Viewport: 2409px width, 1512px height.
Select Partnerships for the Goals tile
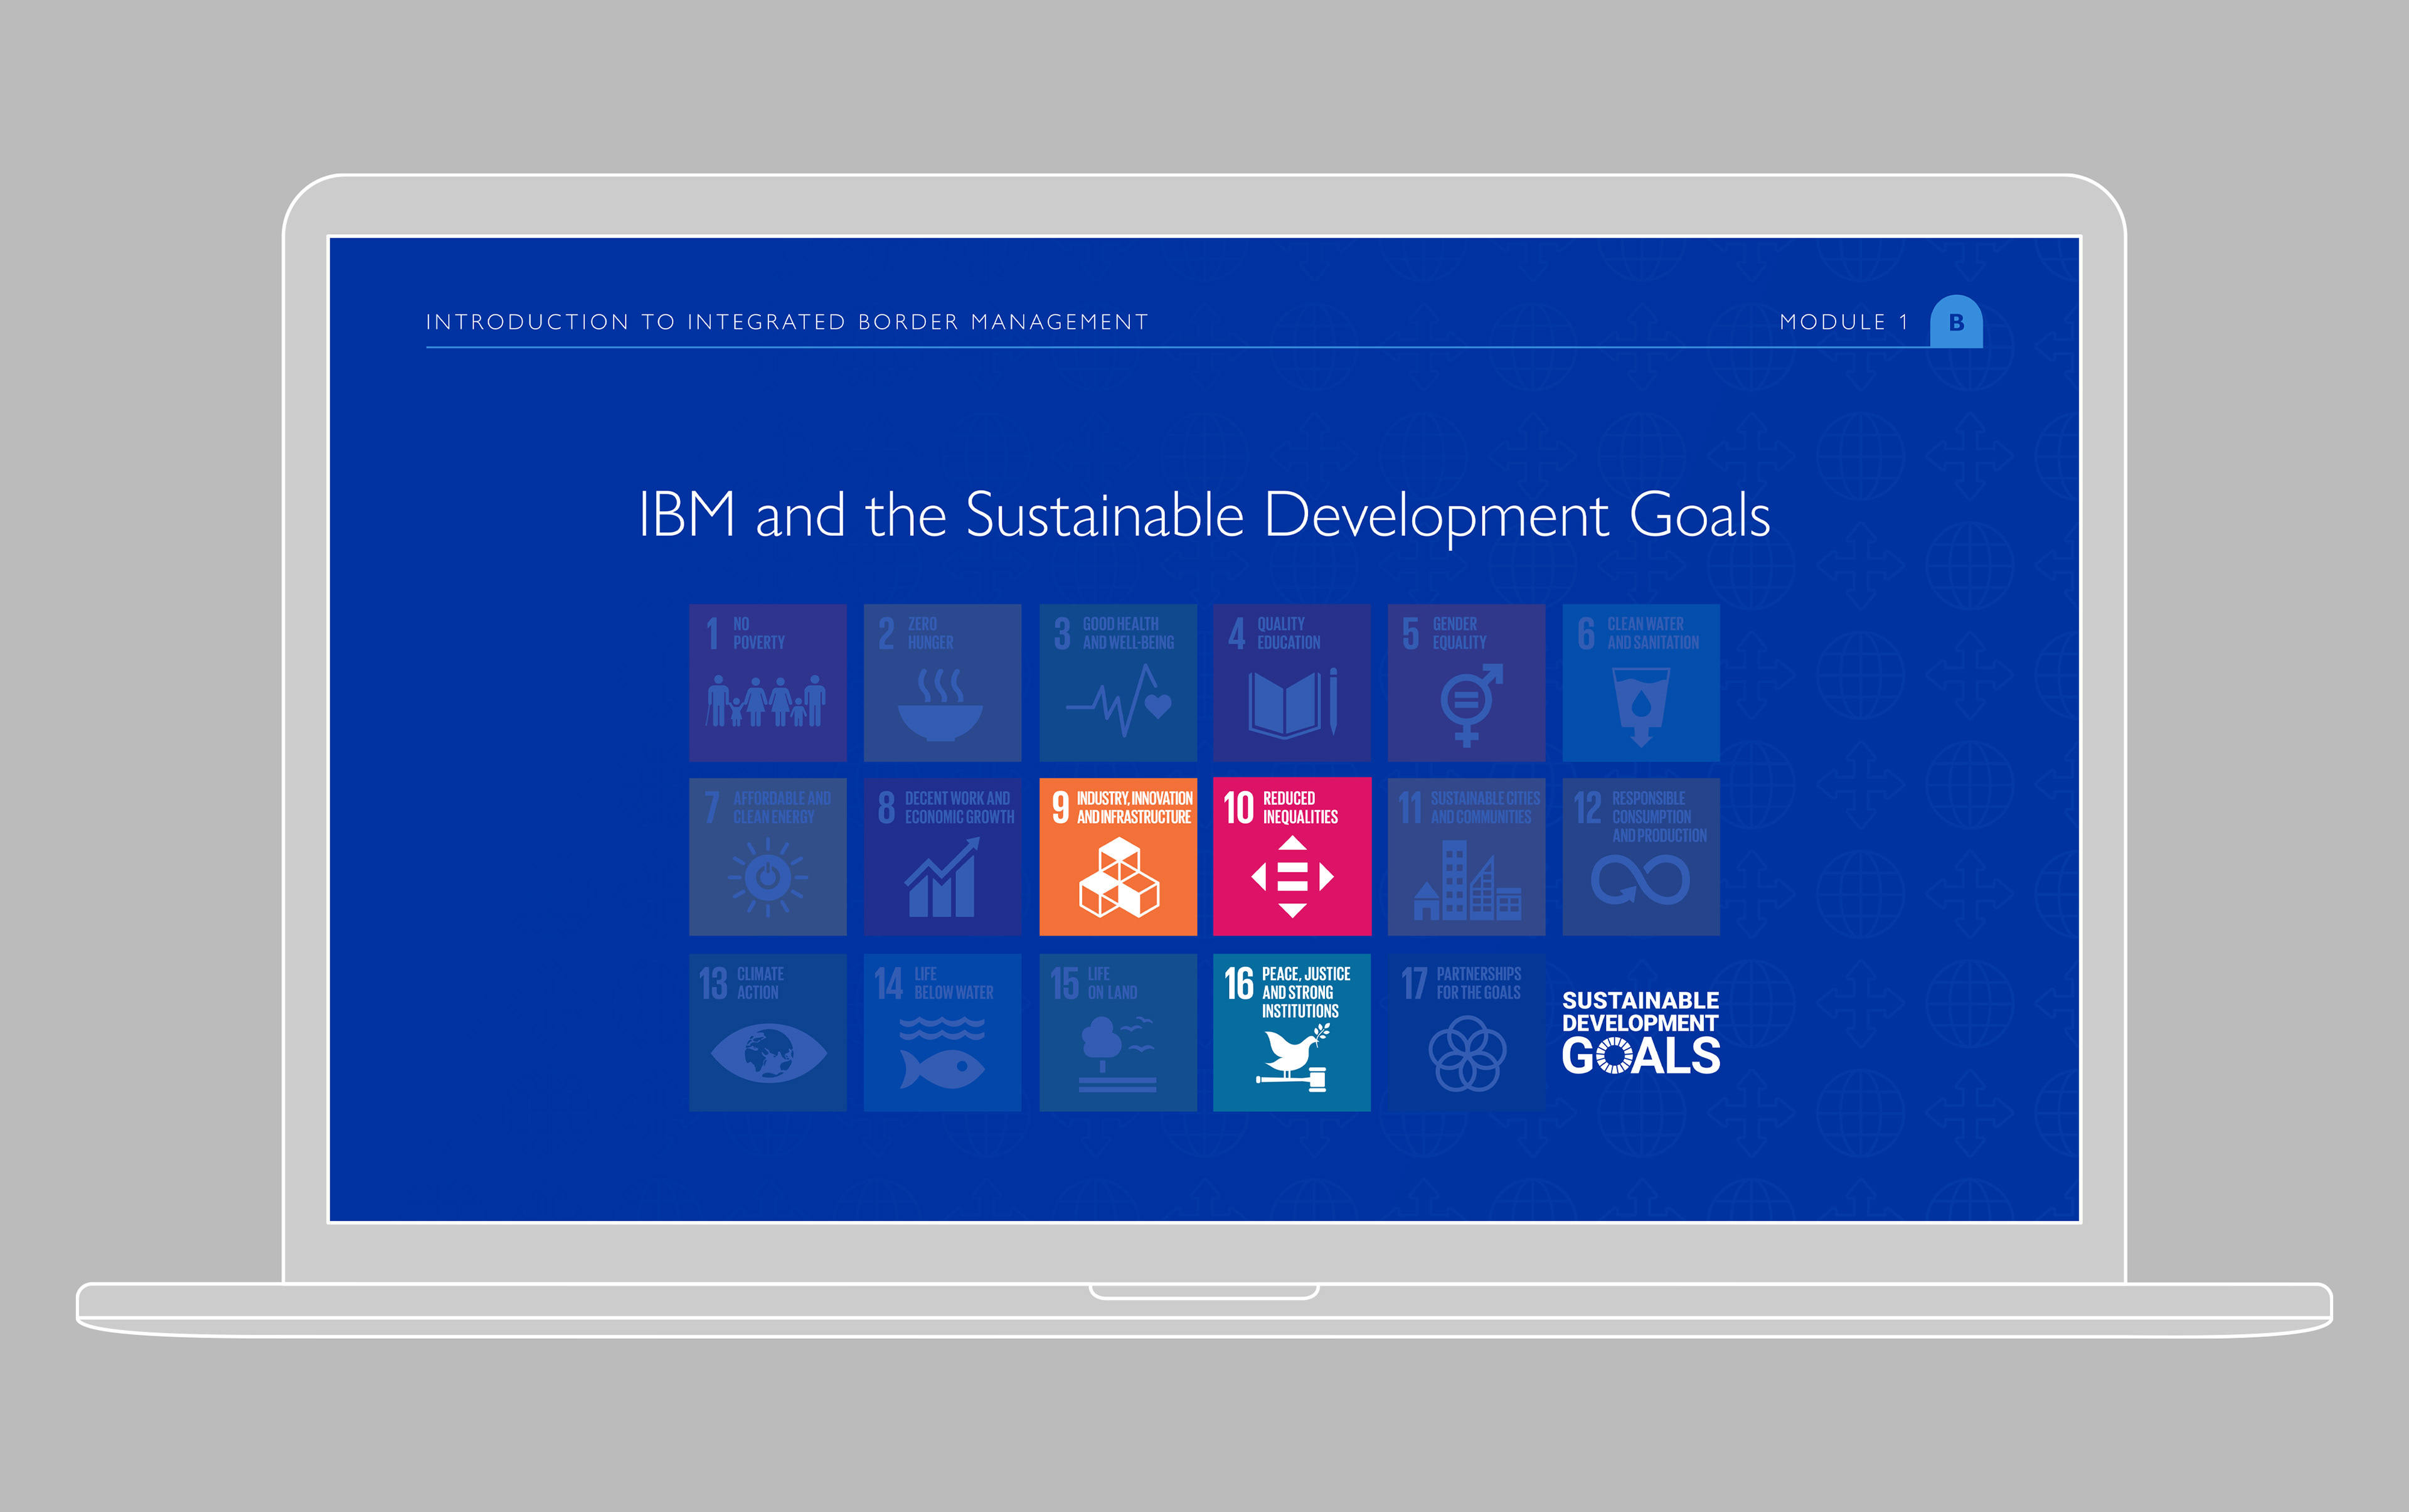coord(1466,1032)
